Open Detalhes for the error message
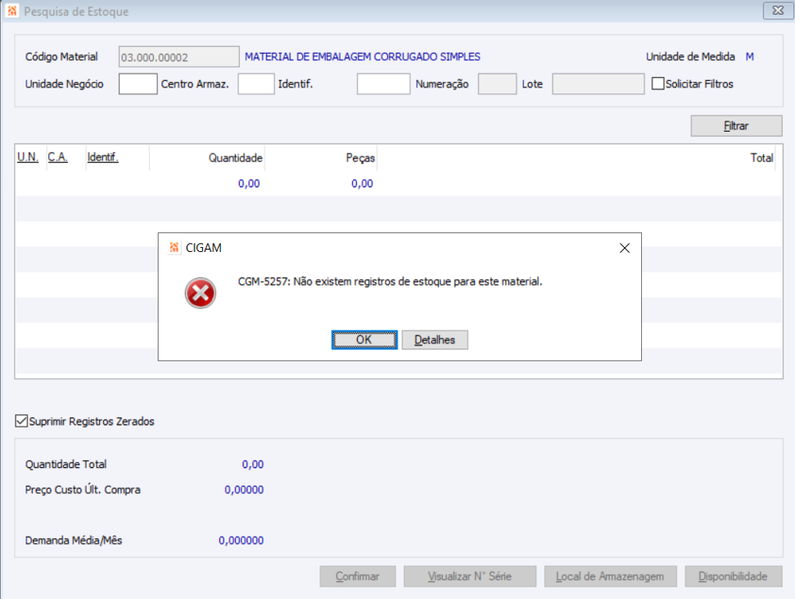This screenshot has height=599, width=795. coord(435,340)
